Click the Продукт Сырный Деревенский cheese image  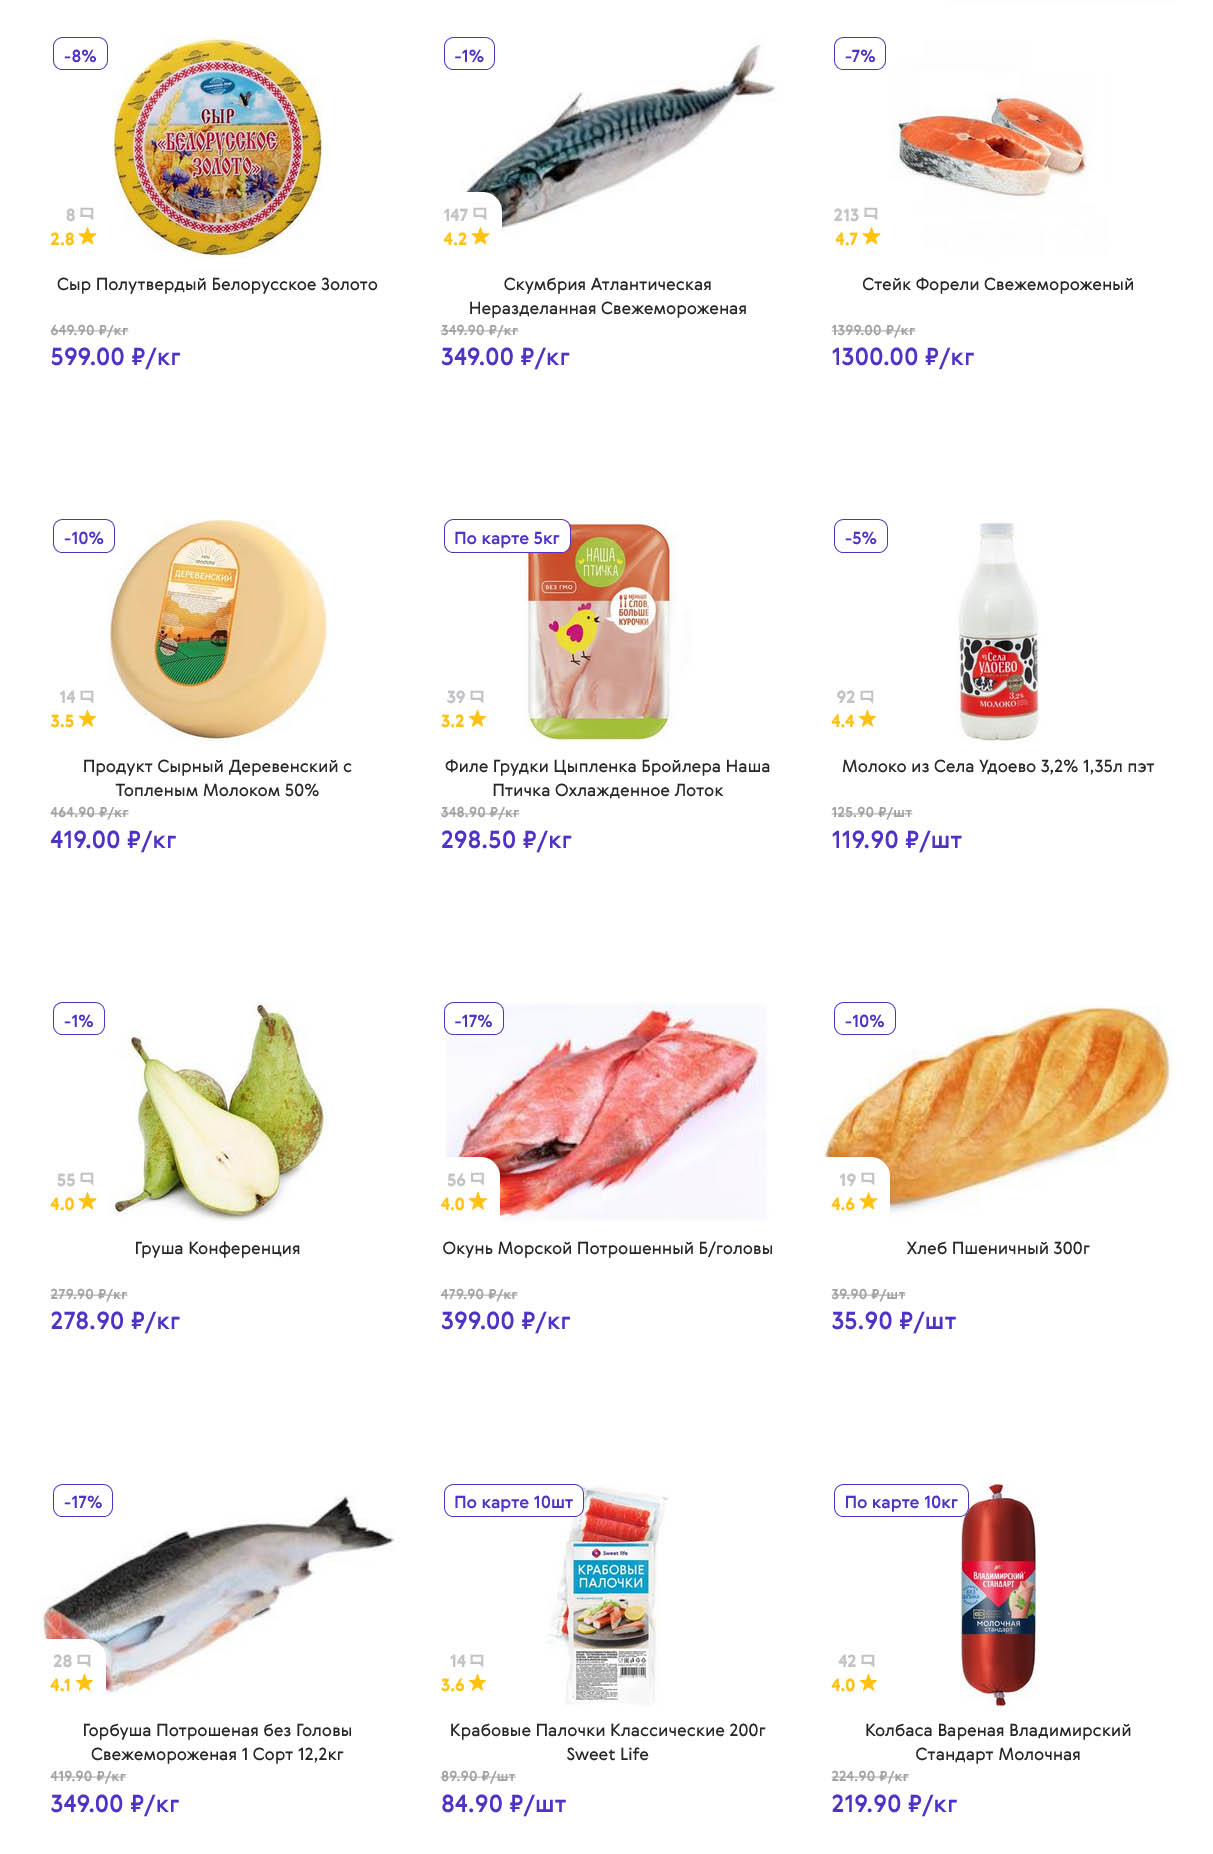[x=218, y=628]
